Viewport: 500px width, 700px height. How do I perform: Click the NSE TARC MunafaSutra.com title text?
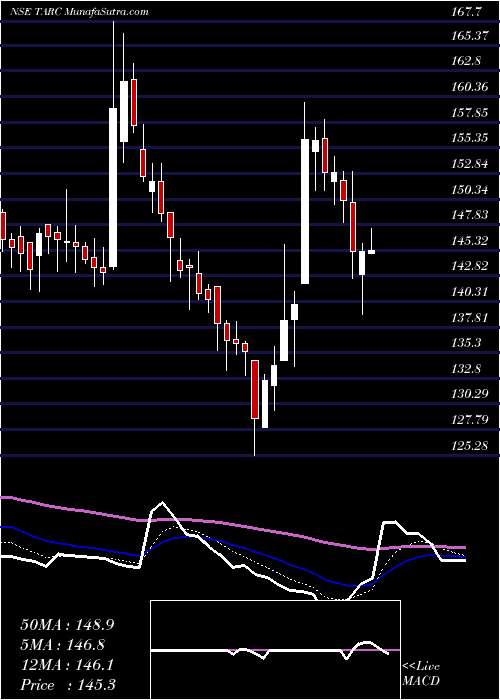pyautogui.click(x=79, y=12)
